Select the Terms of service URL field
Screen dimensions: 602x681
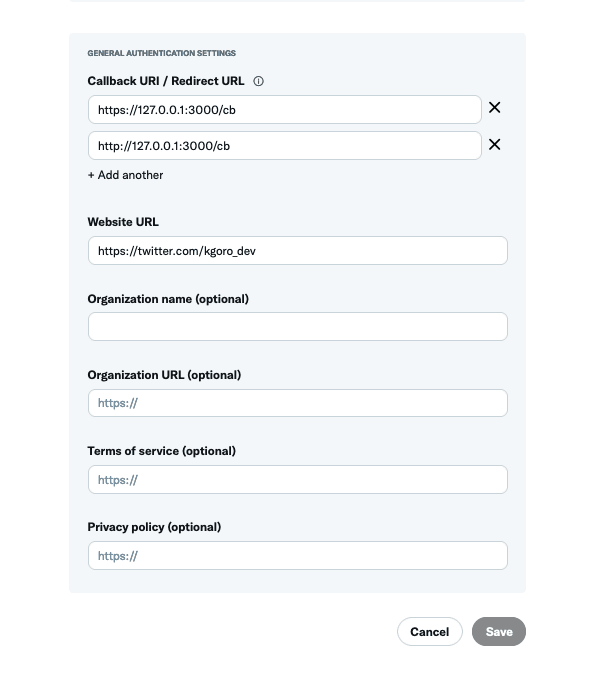click(298, 479)
